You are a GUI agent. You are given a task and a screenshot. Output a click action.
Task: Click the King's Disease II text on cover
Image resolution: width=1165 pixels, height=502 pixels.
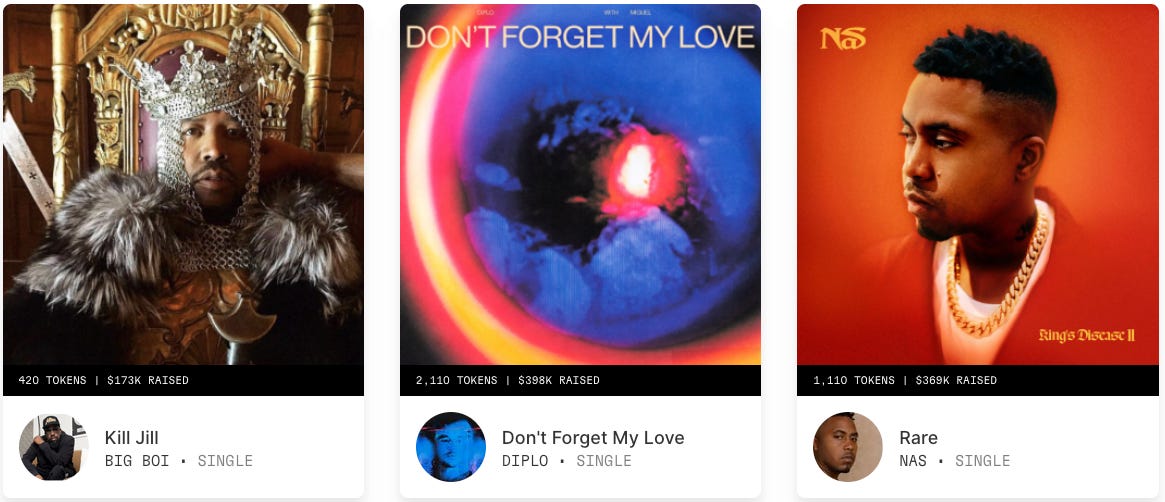pos(1087,335)
